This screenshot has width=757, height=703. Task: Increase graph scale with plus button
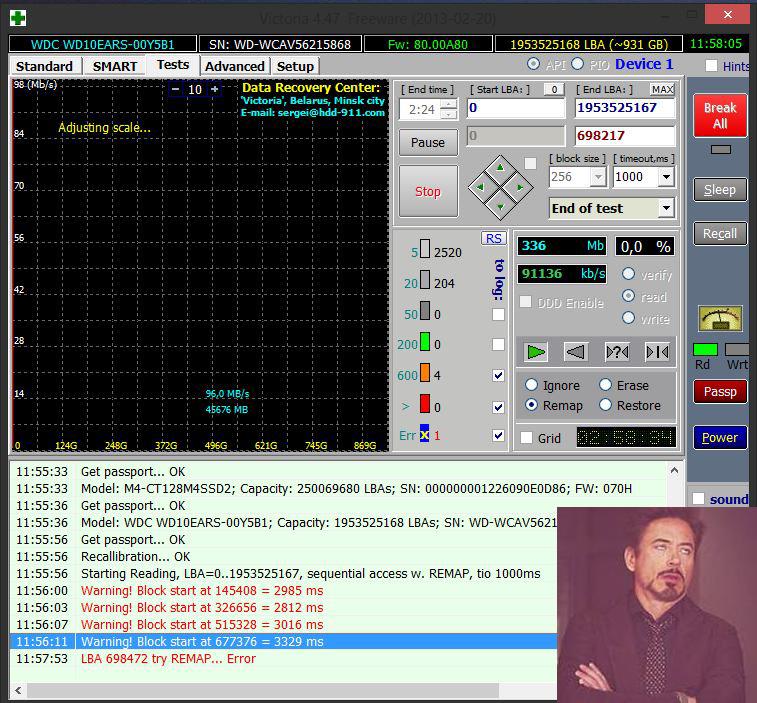click(214, 89)
